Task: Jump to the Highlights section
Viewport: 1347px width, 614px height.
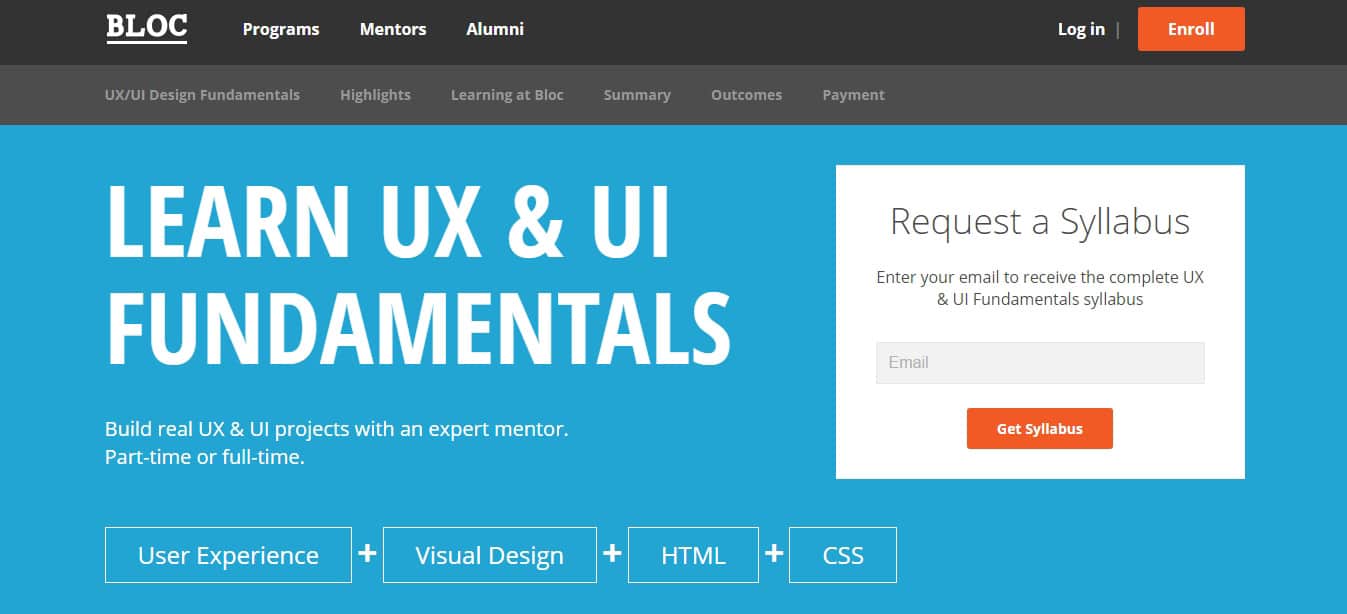Action: click(375, 95)
